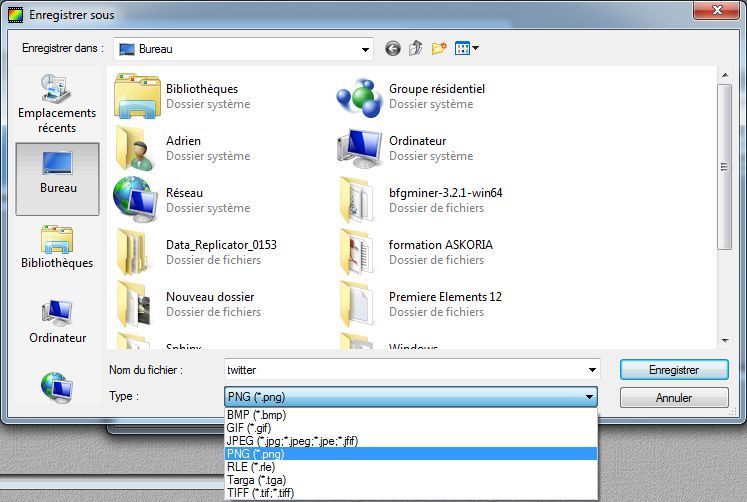Image resolution: width=747 pixels, height=502 pixels.
Task: Click the file name field containing twitter
Action: click(400, 370)
